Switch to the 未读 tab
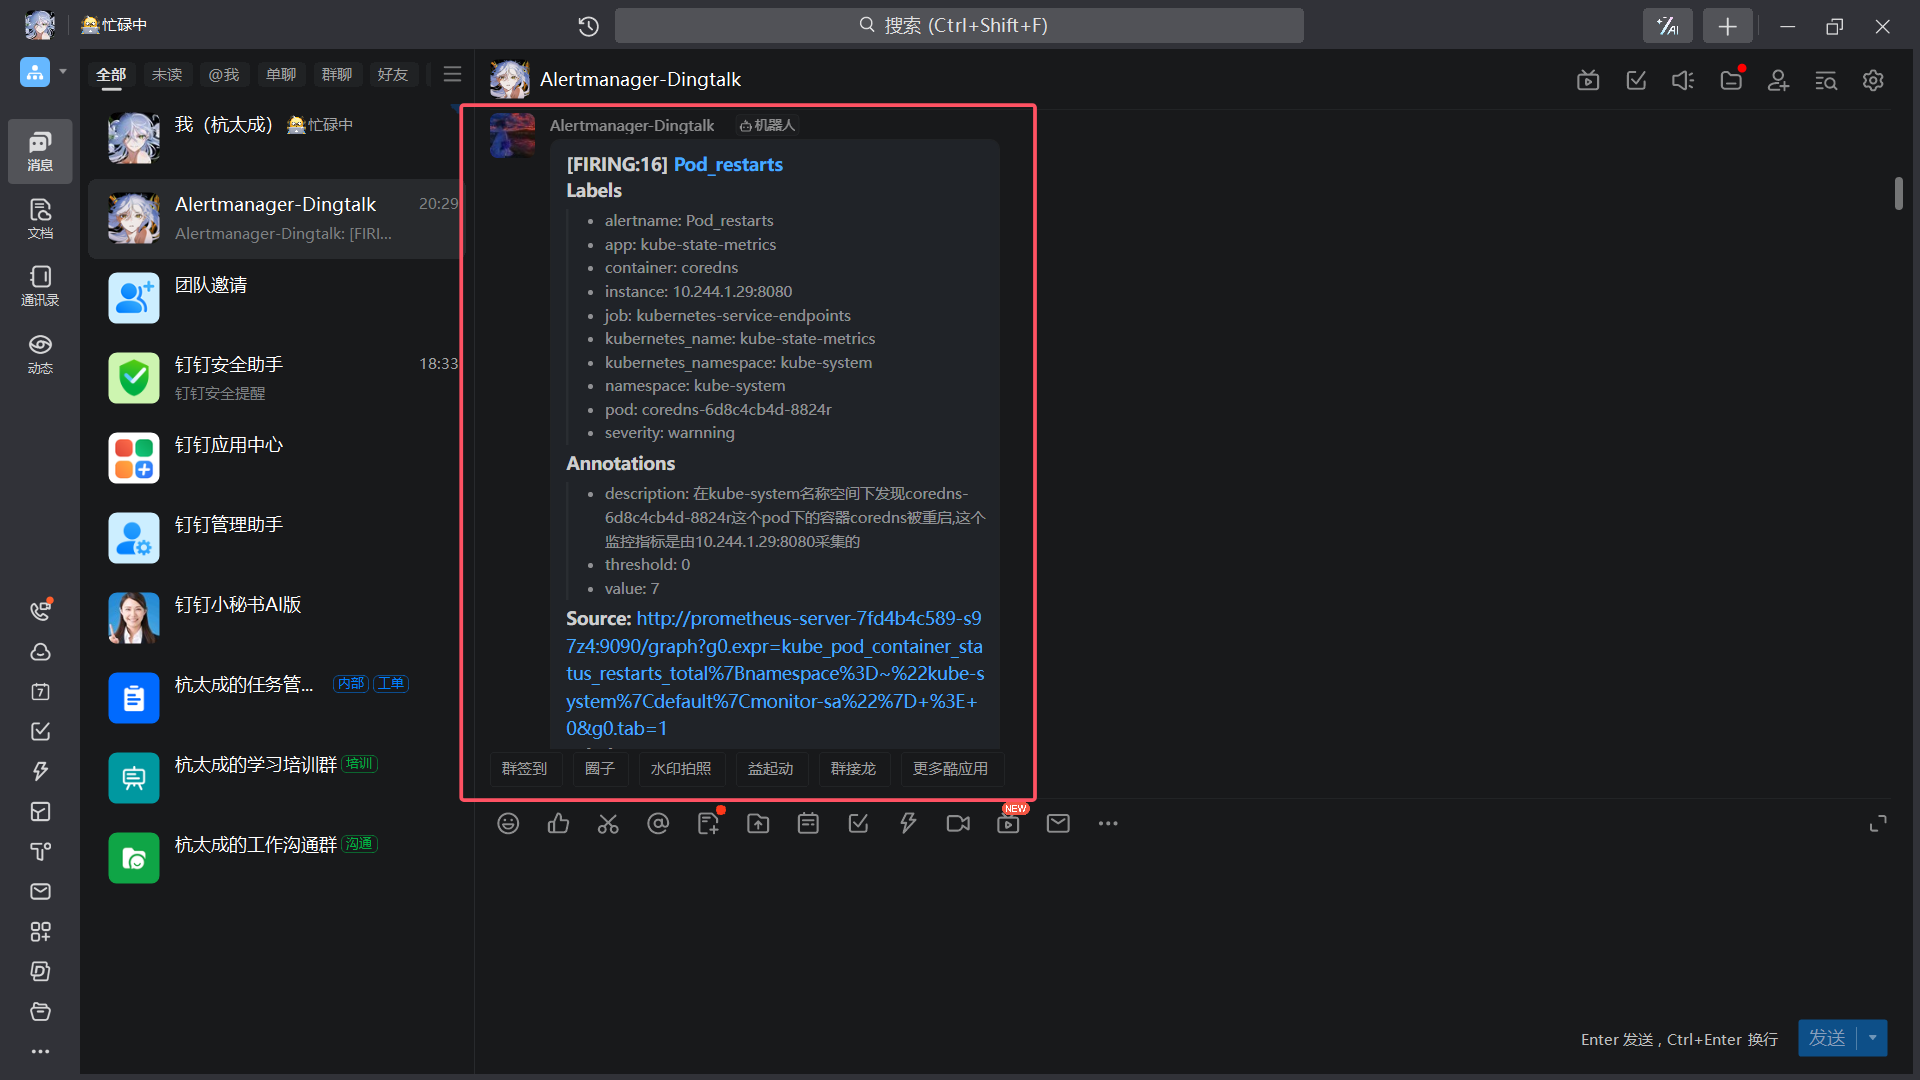 pyautogui.click(x=167, y=74)
